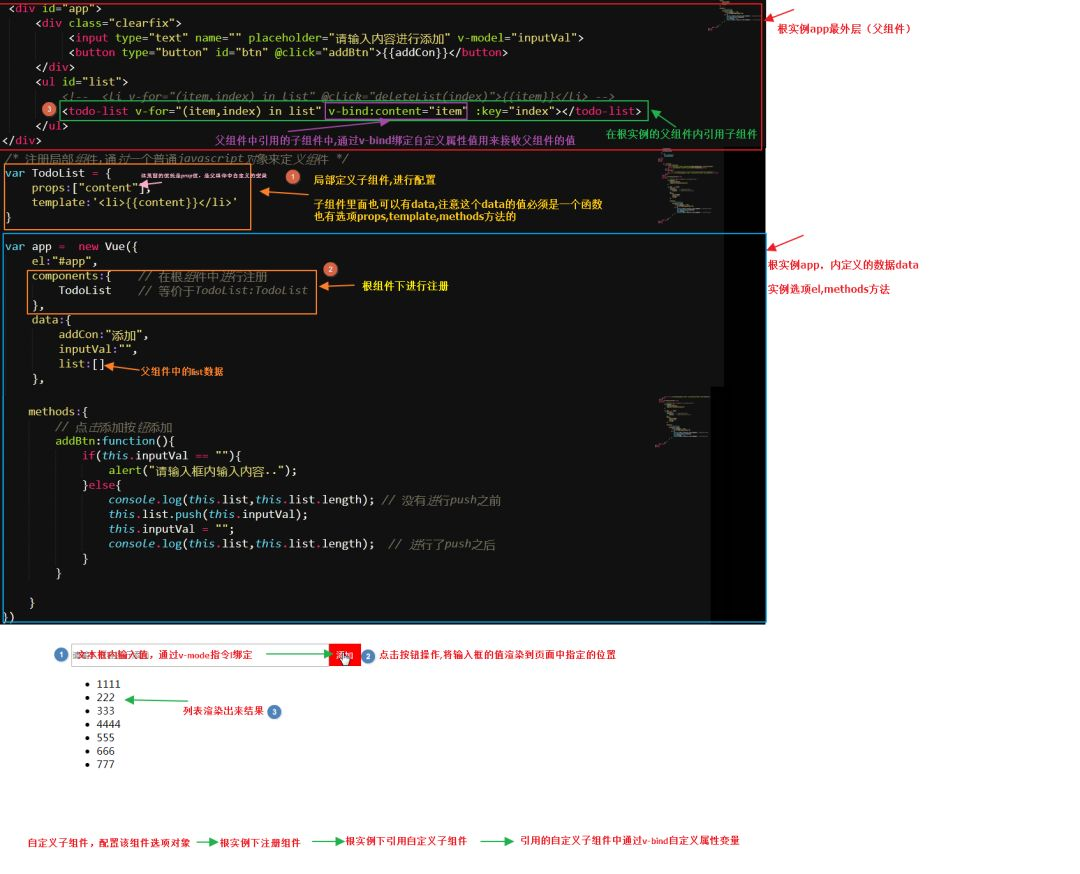Screen dimensions: 1080x874
Task: Click the list:[] data property line
Action: click(81, 364)
